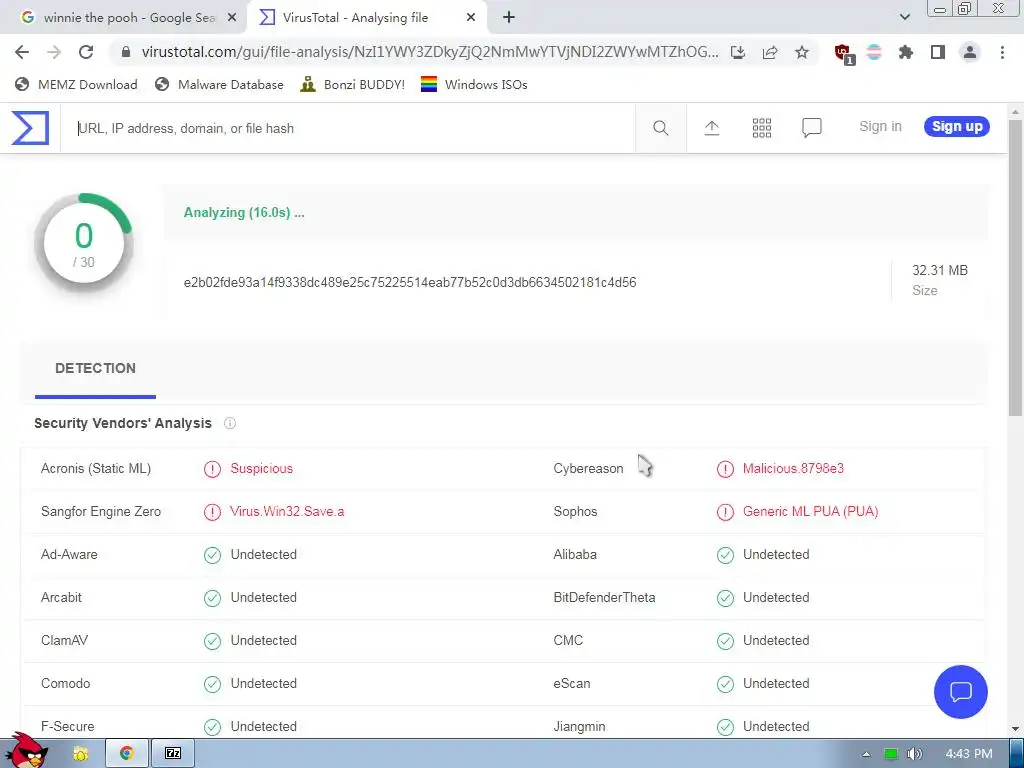Click the Sign up button
The width and height of the screenshot is (1024, 768).
957,127
